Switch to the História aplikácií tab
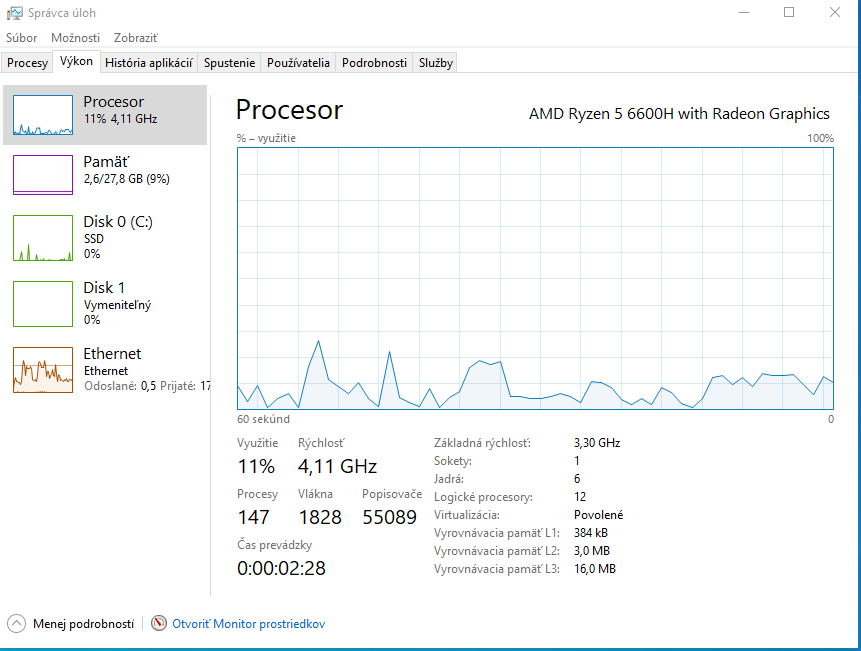 (149, 63)
